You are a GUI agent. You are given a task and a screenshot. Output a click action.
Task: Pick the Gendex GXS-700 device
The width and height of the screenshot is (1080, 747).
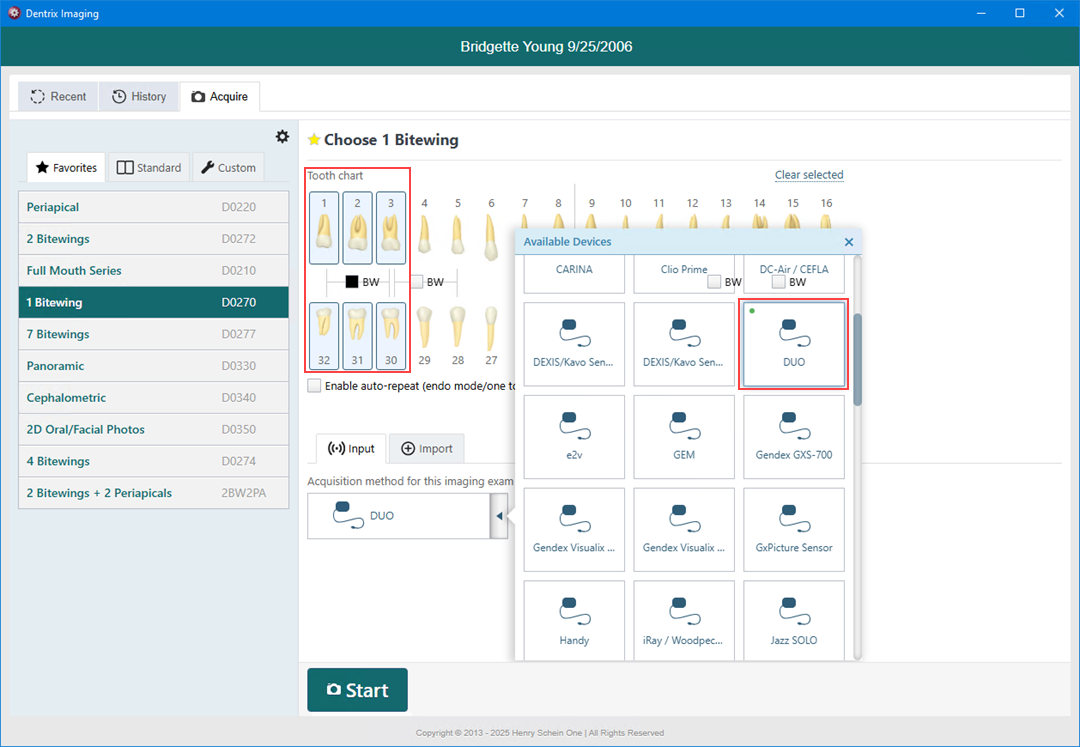point(793,436)
